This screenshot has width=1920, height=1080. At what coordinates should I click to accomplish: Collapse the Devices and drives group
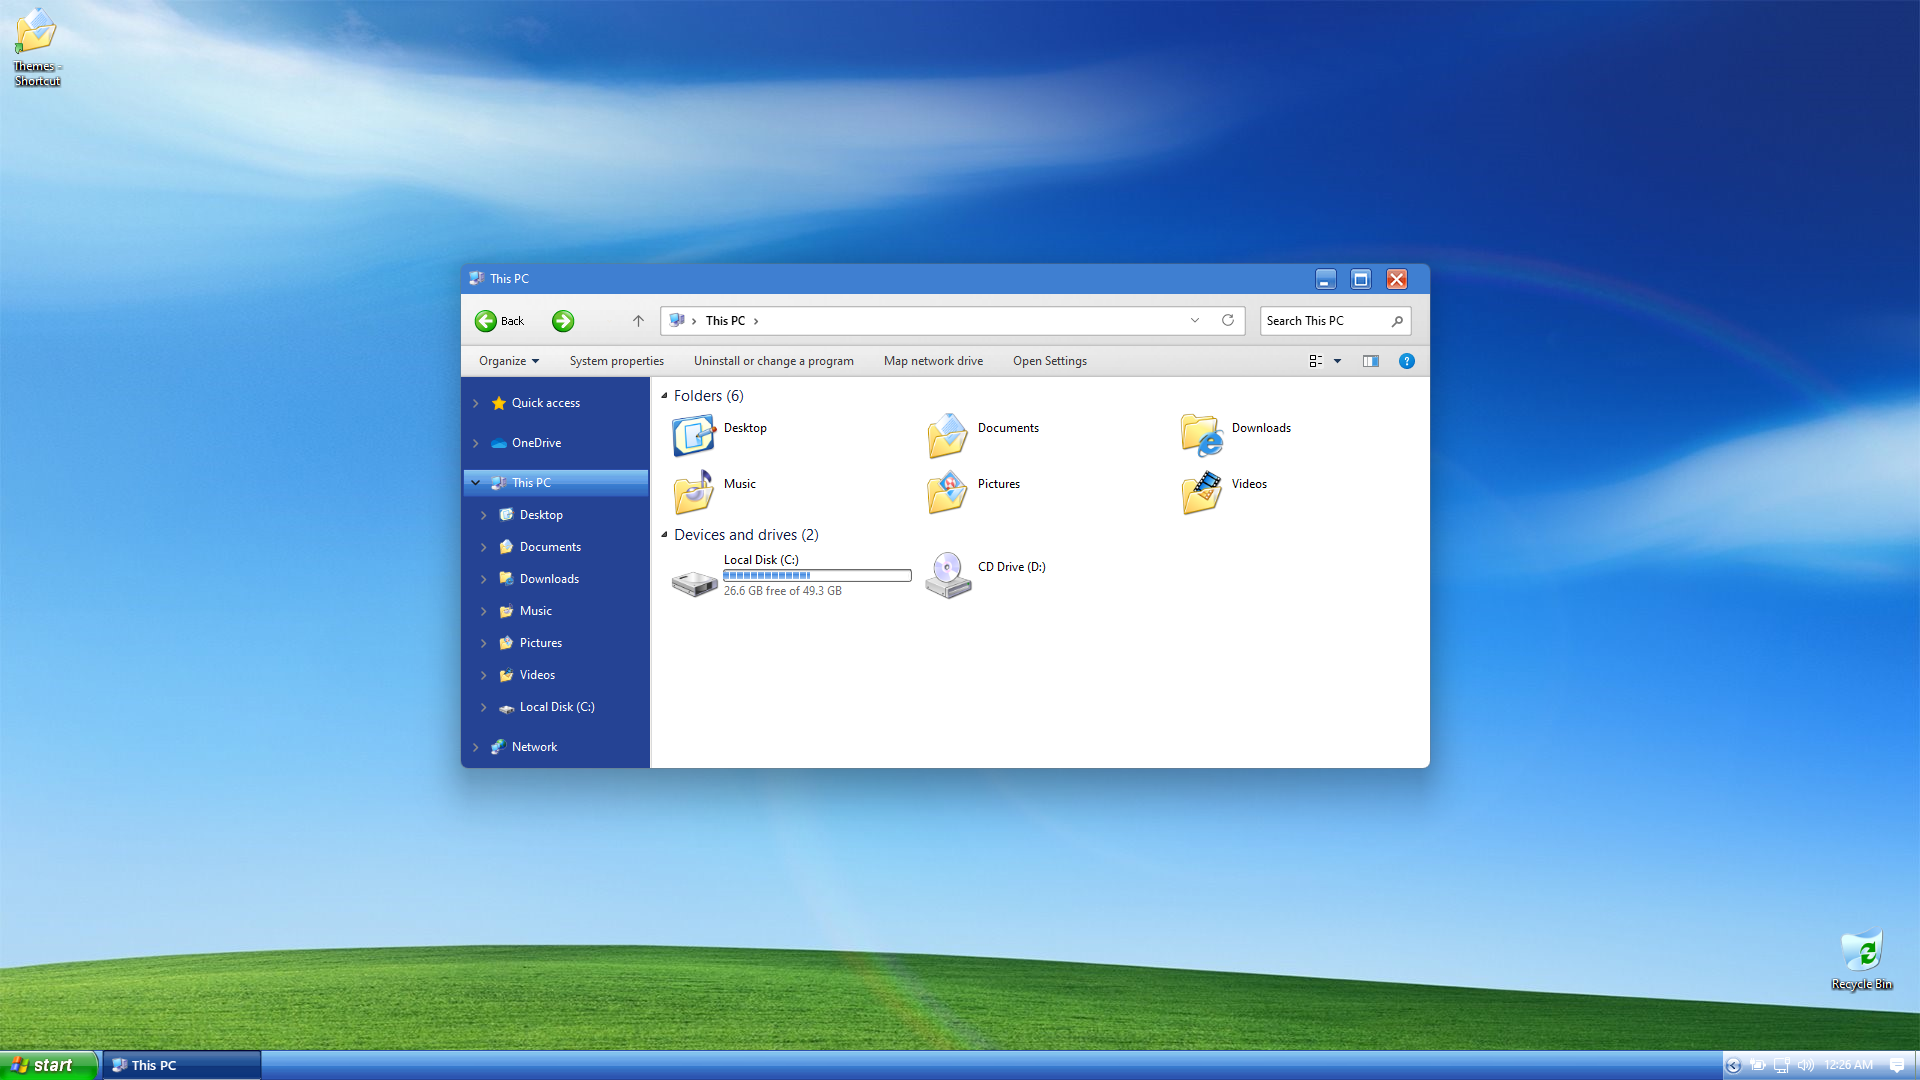(x=664, y=535)
